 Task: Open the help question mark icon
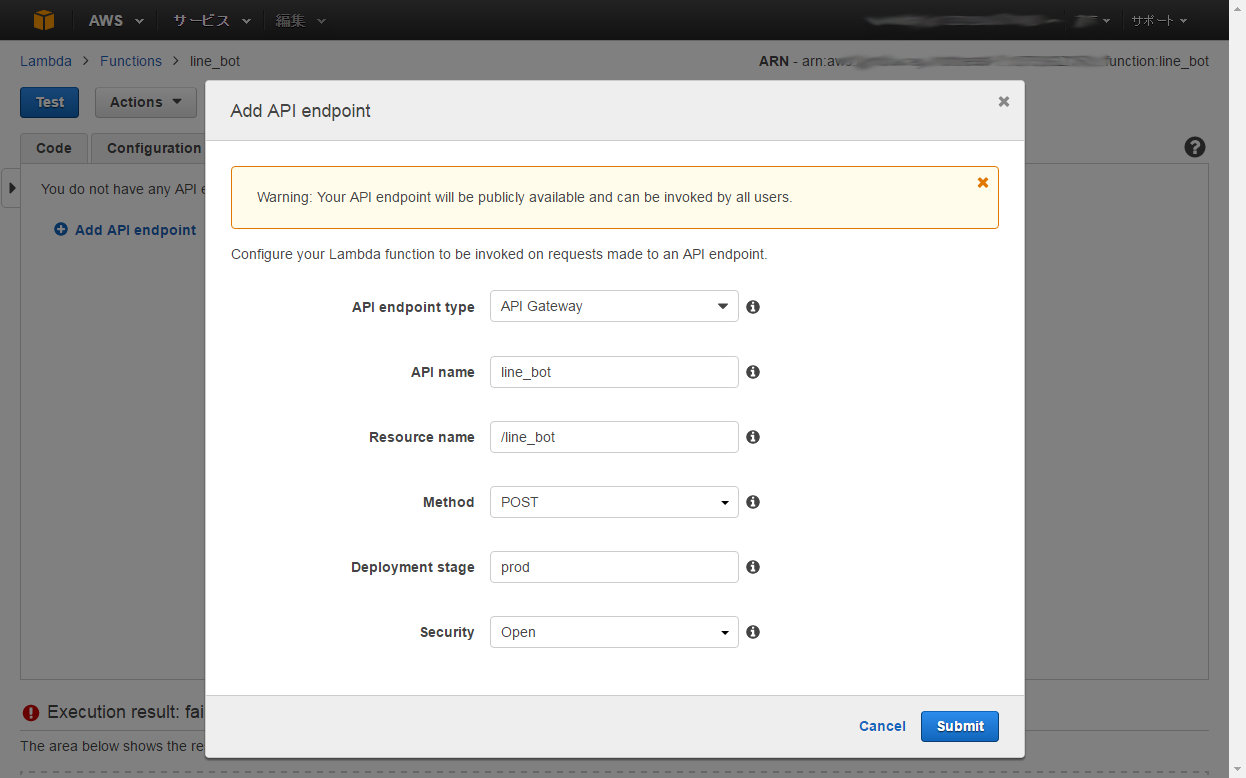tap(1194, 147)
